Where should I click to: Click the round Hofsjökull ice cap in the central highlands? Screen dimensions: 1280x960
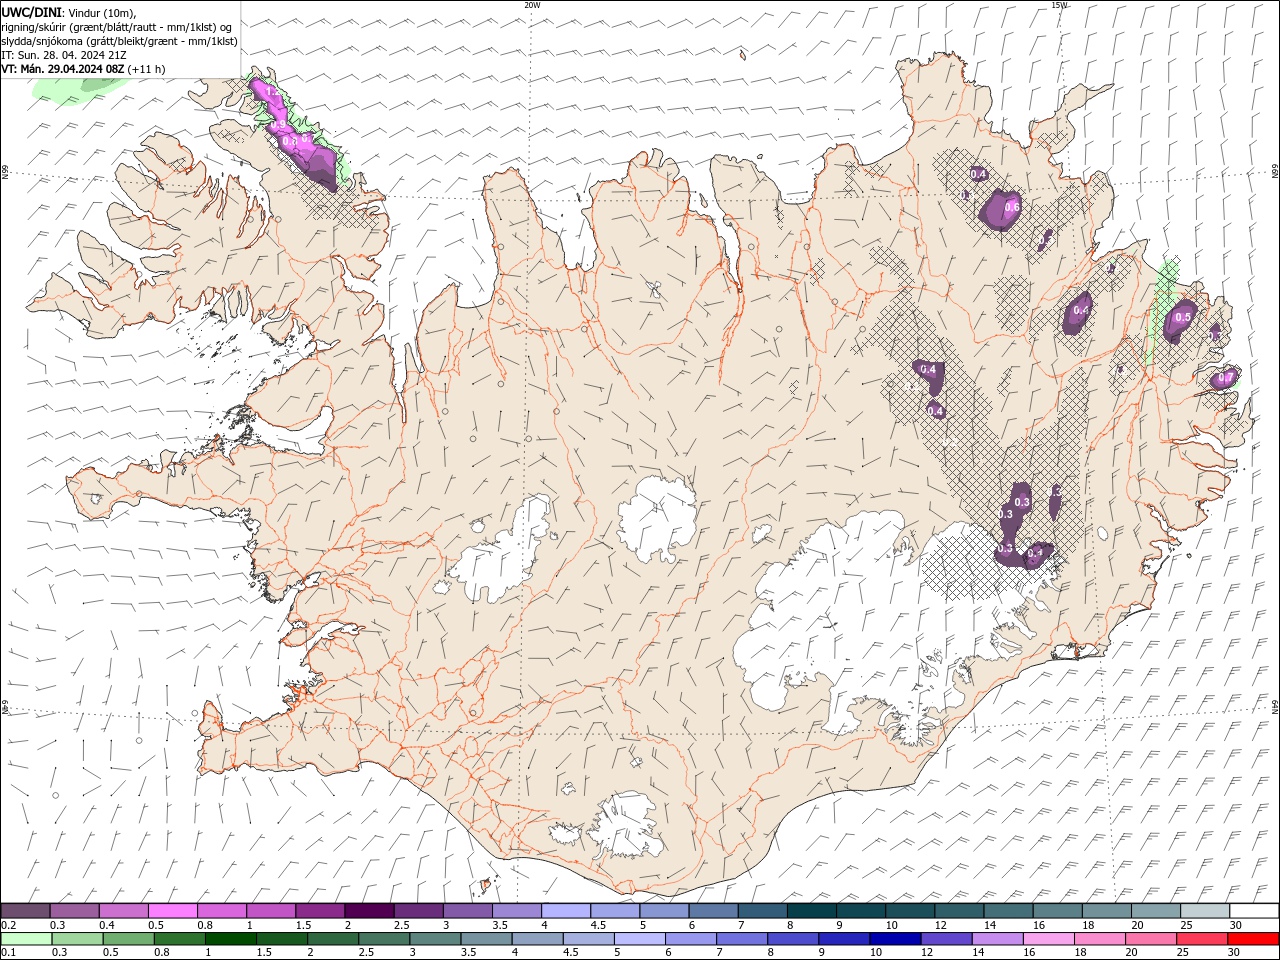[x=657, y=518]
